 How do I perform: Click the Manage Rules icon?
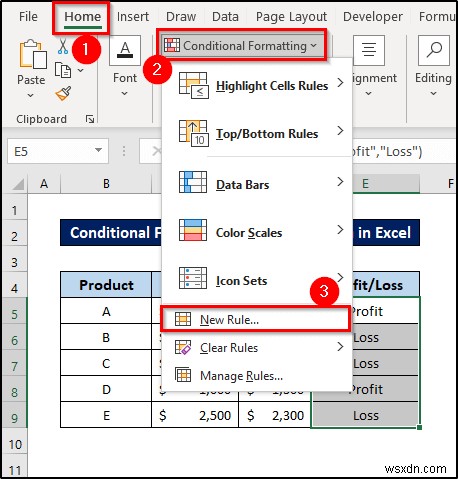click(x=183, y=375)
